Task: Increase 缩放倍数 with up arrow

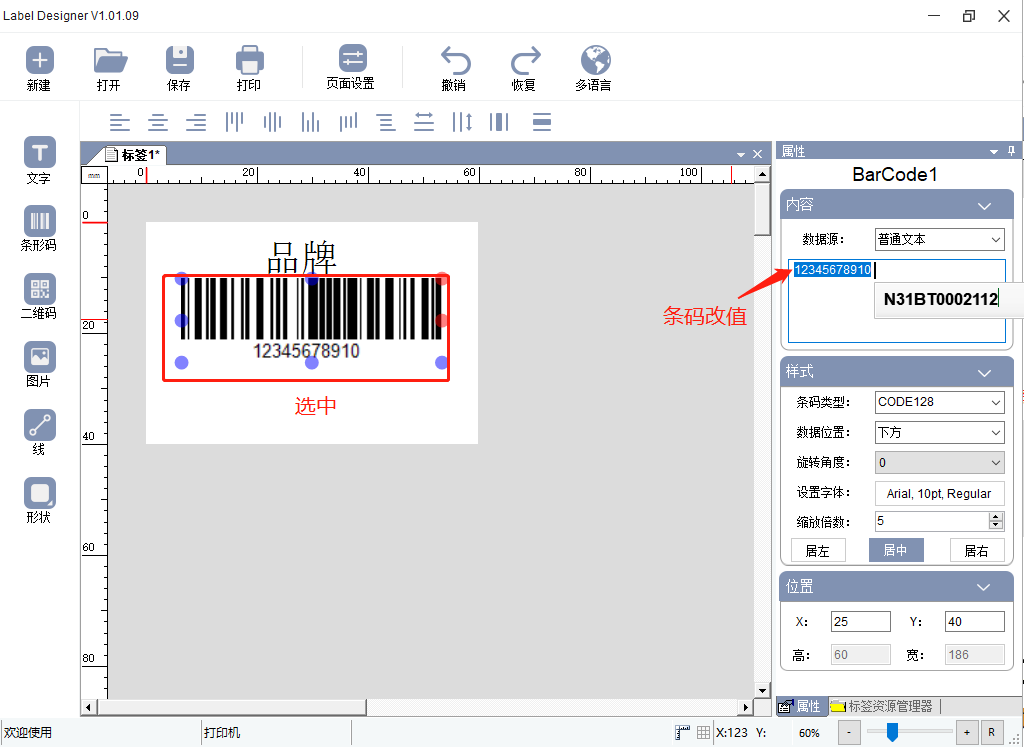Action: click(996, 517)
